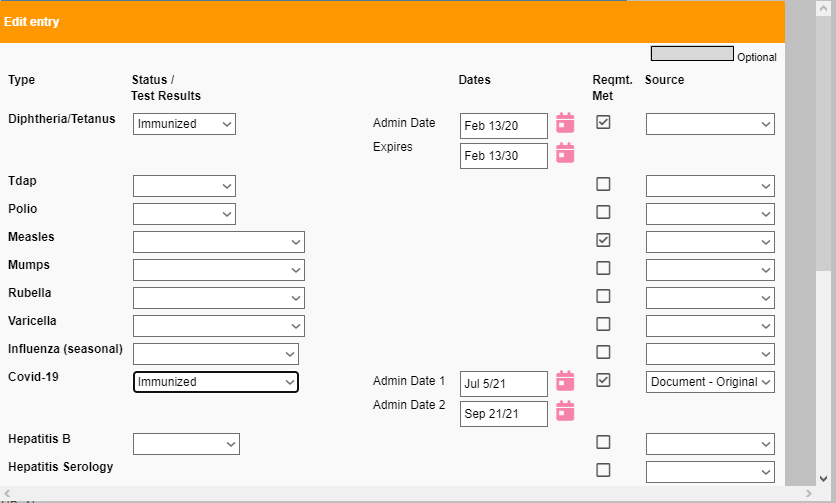The height and width of the screenshot is (503, 836).
Task: Open Rubella status dropdown
Action: tap(219, 298)
